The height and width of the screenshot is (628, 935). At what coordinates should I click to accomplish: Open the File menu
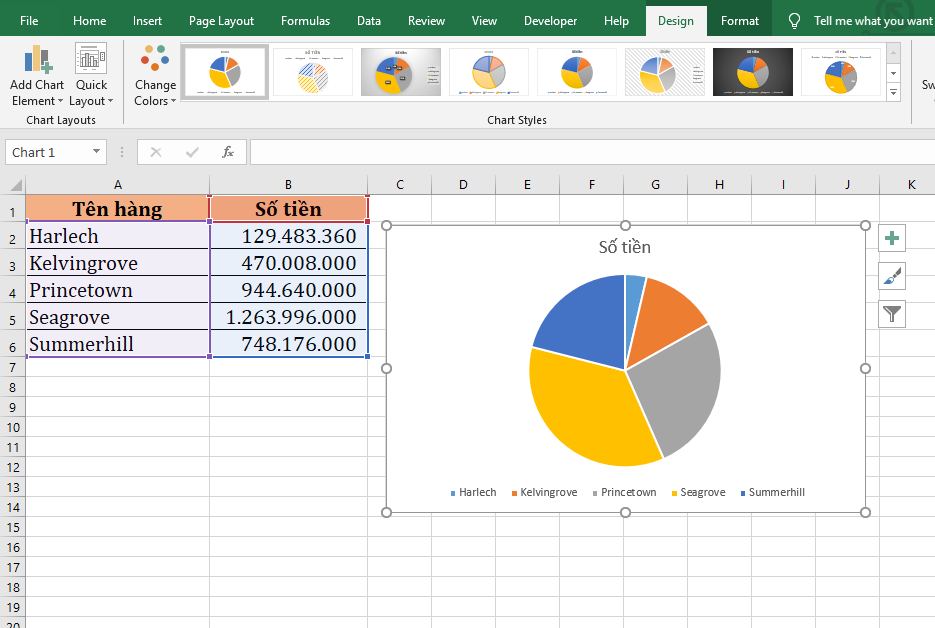tap(29, 21)
